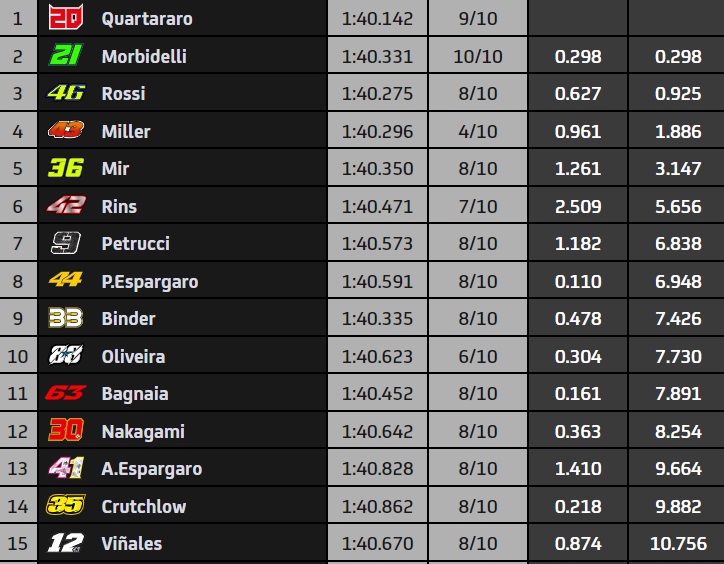
Task: Click Rins' red number 42 logo
Action: (x=66, y=205)
